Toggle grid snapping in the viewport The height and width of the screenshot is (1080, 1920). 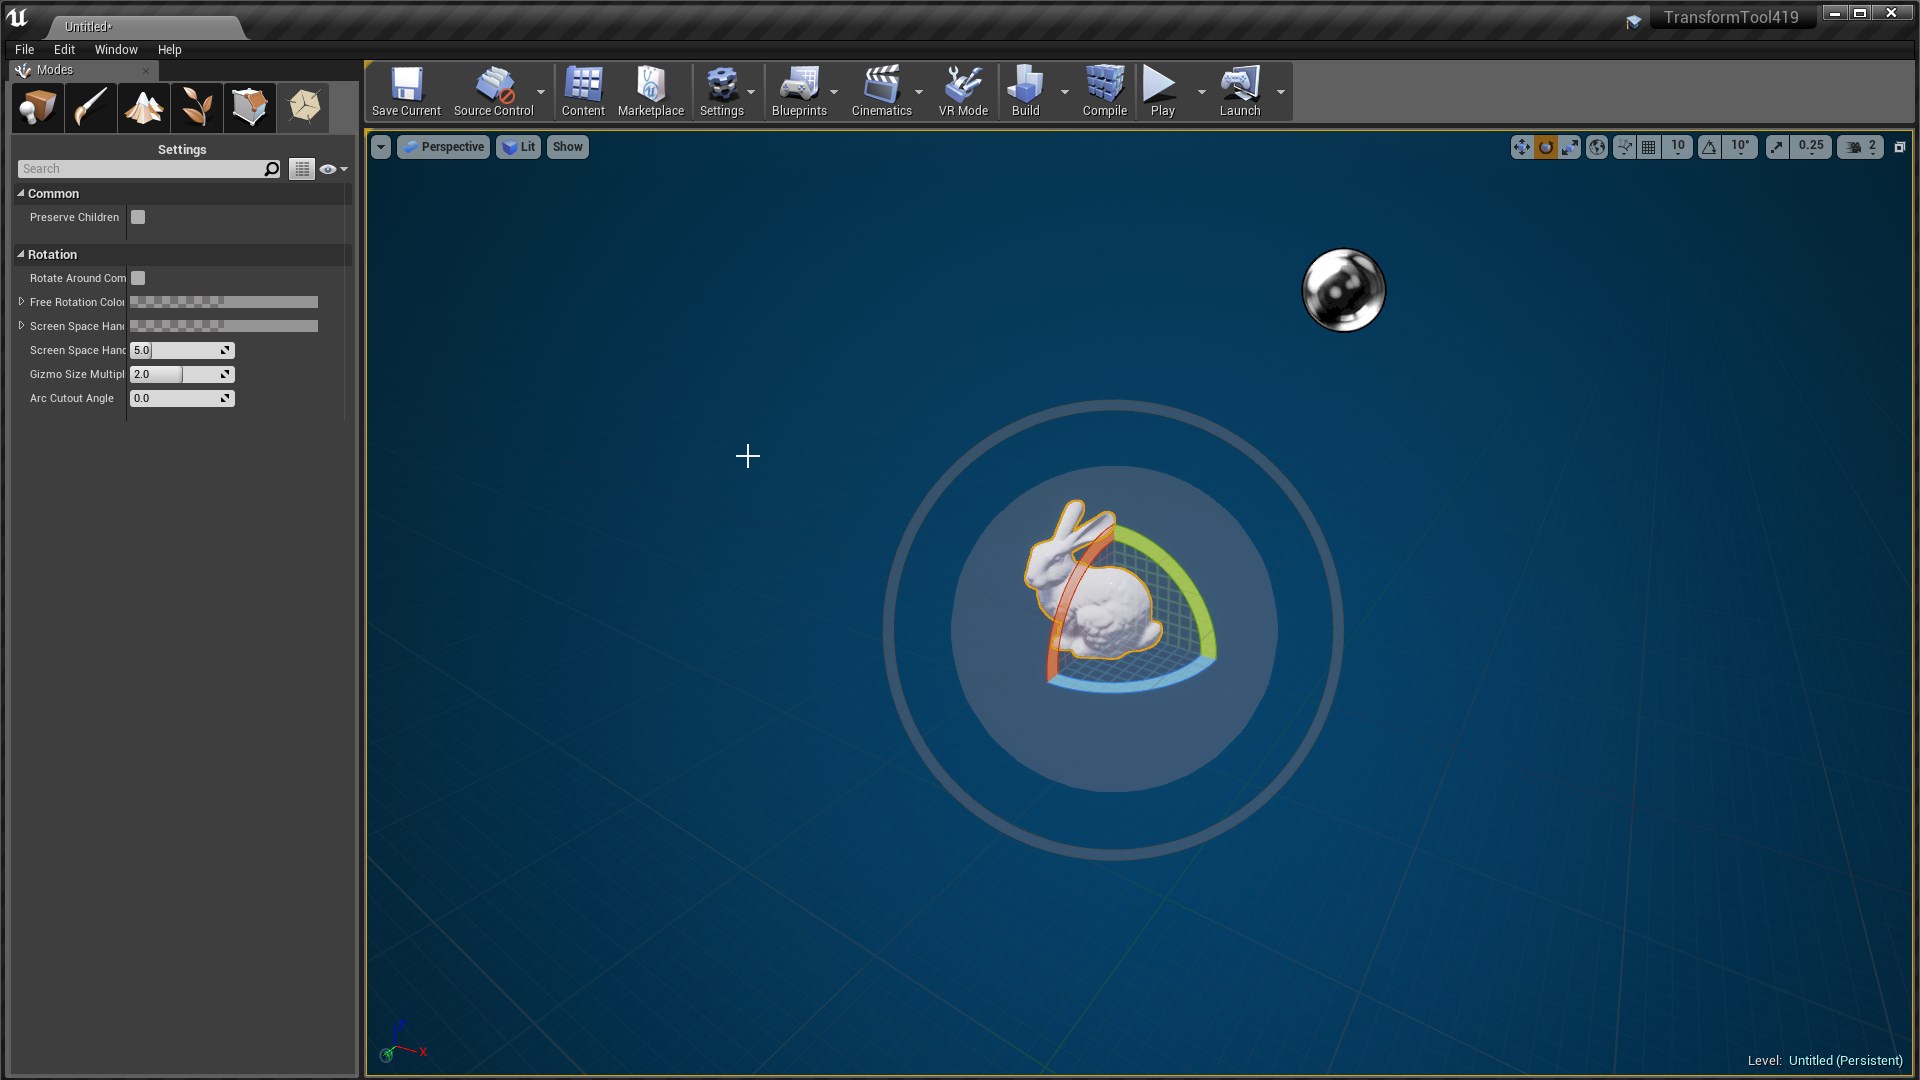tap(1649, 147)
